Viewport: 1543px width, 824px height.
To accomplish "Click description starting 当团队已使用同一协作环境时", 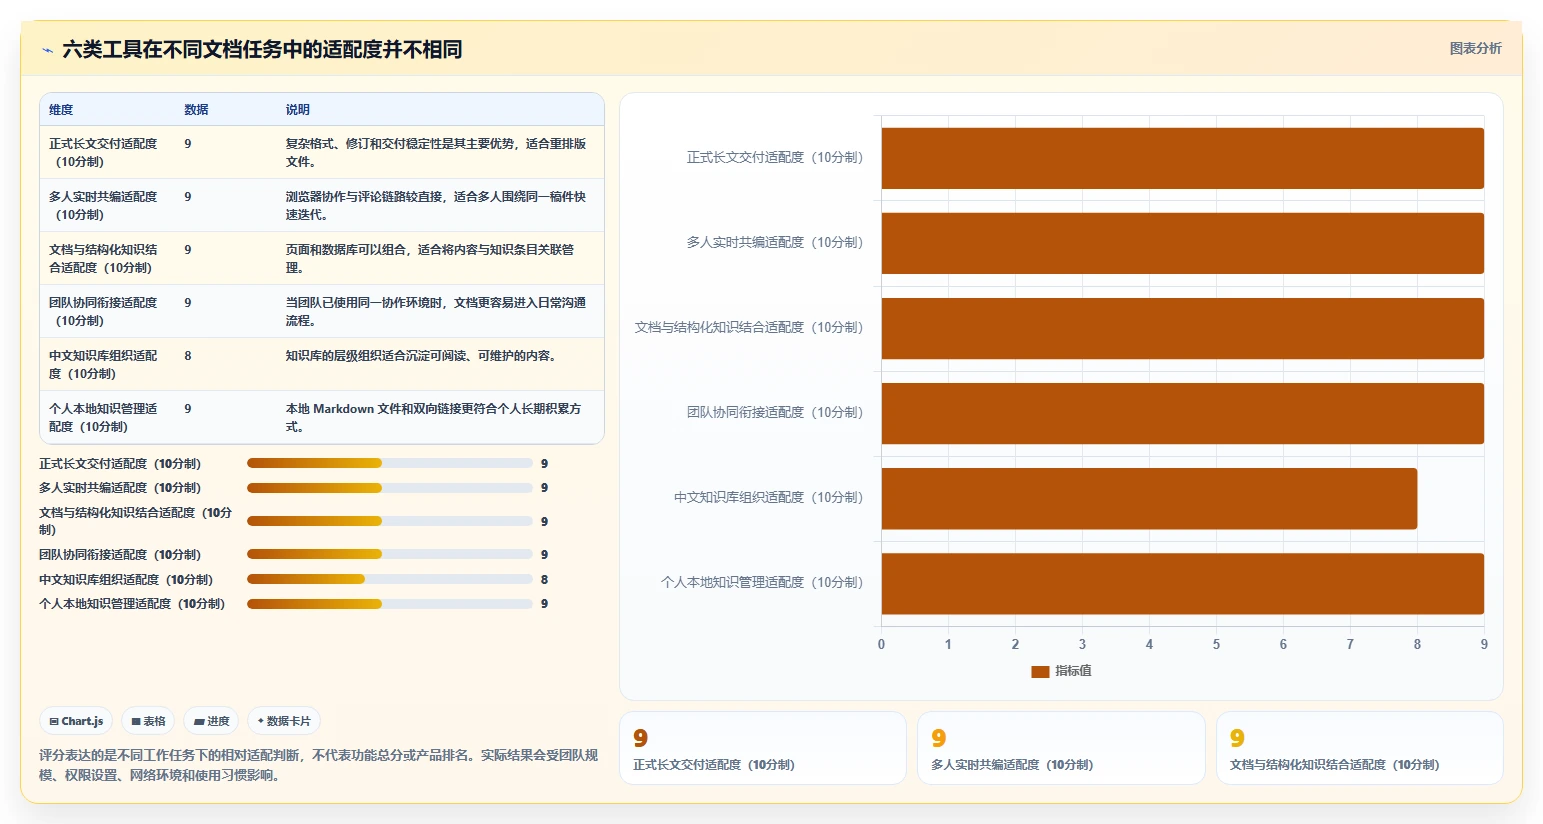I will 436,311.
